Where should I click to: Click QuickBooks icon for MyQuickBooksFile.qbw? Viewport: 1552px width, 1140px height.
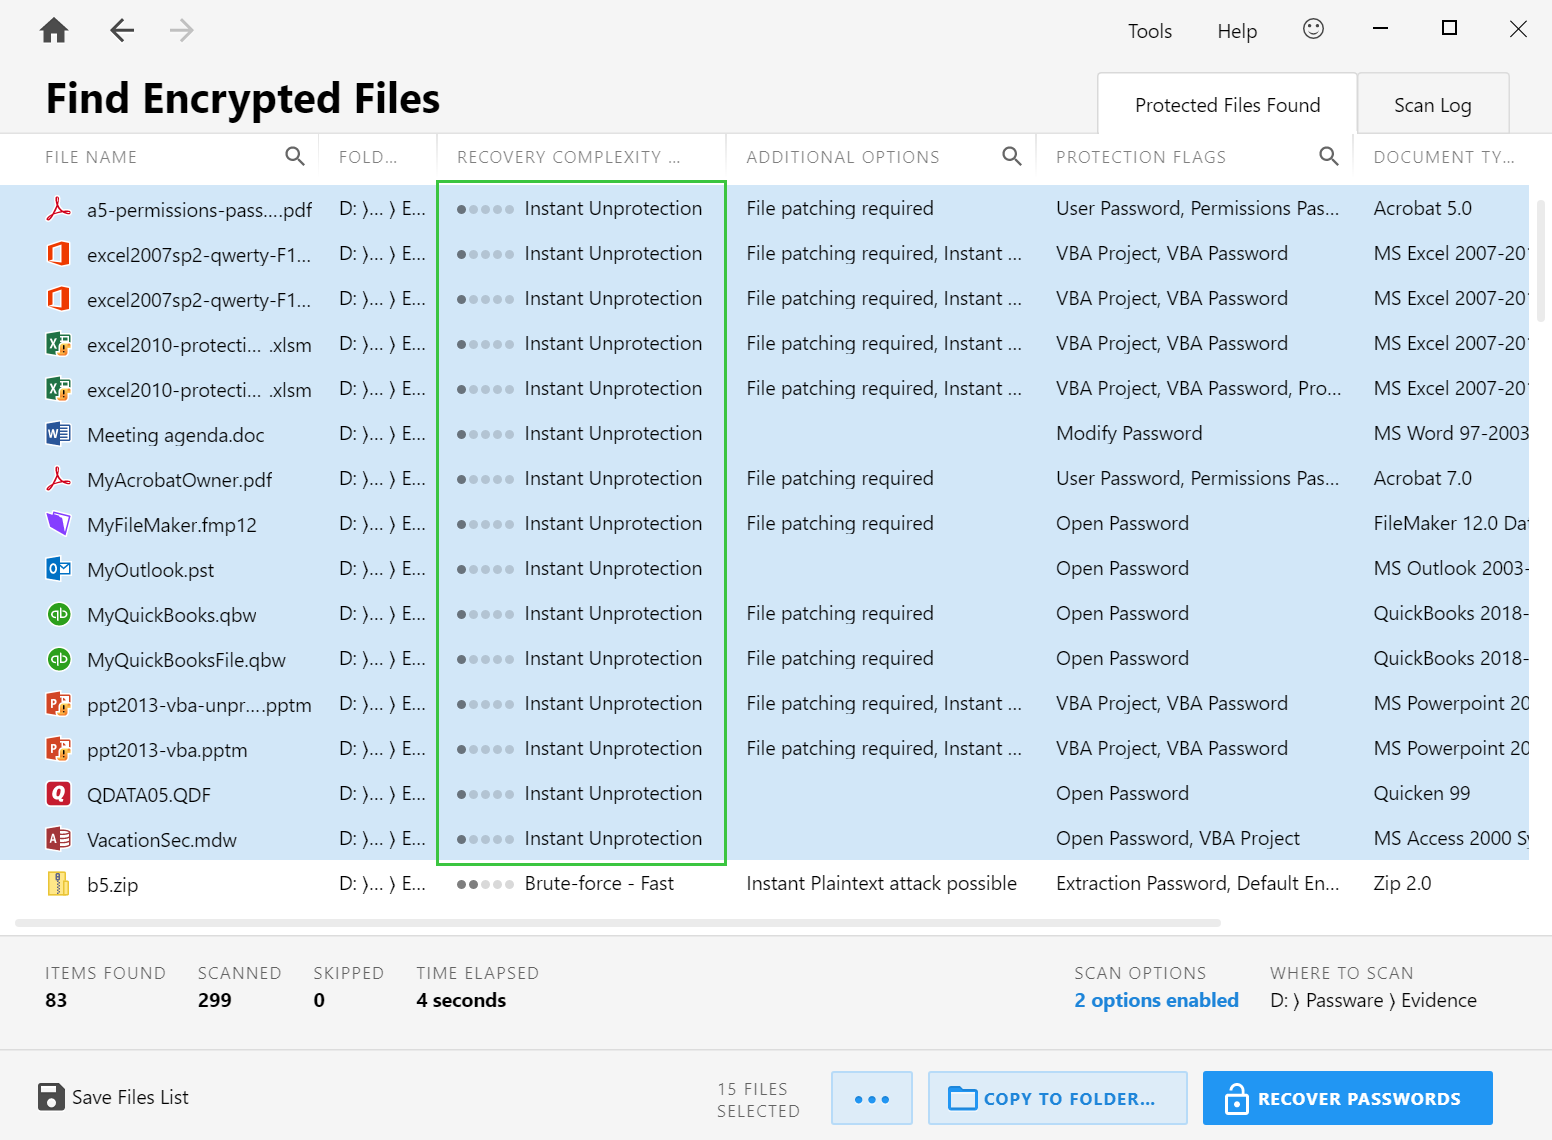click(59, 658)
